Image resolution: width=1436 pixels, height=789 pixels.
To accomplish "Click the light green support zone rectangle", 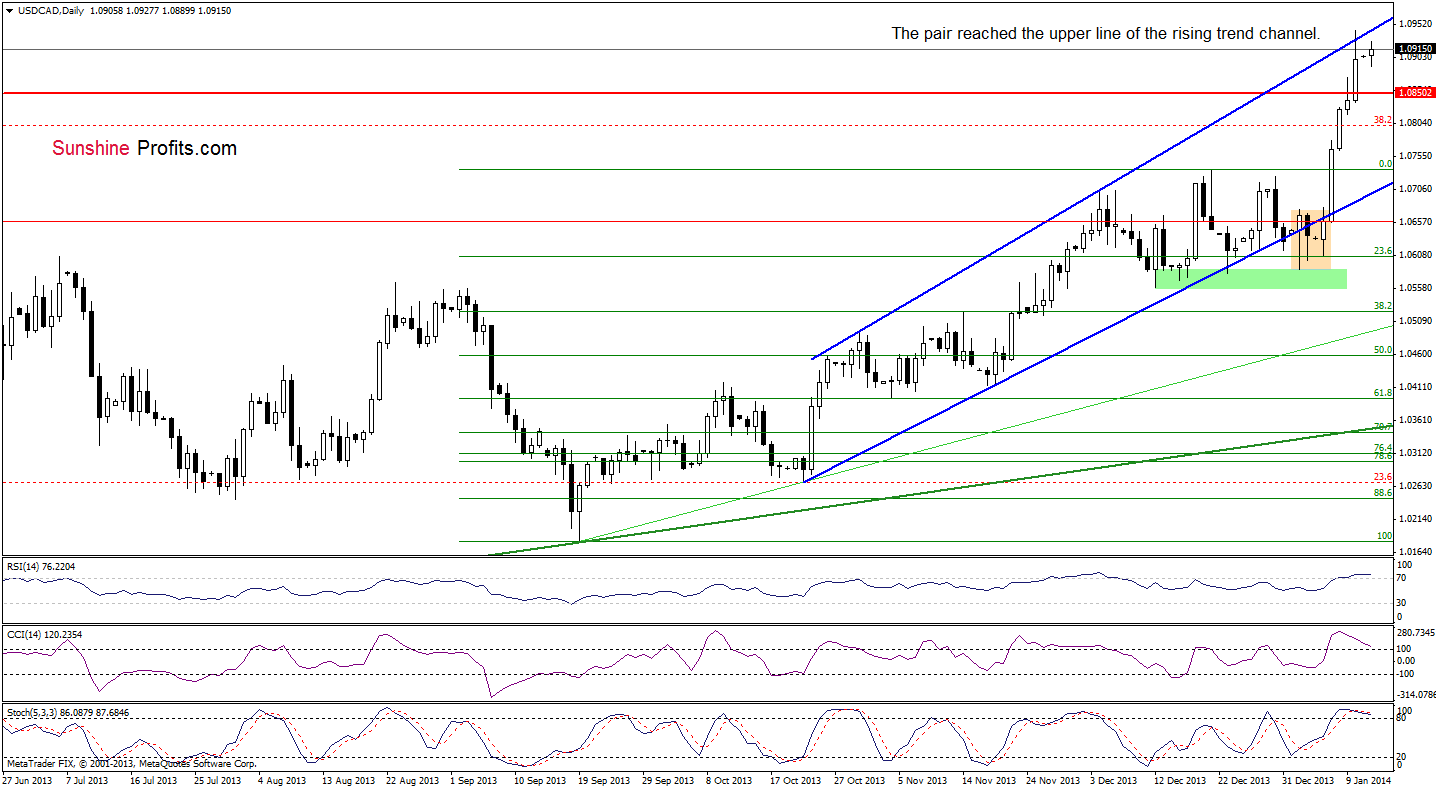I will [x=1250, y=279].
